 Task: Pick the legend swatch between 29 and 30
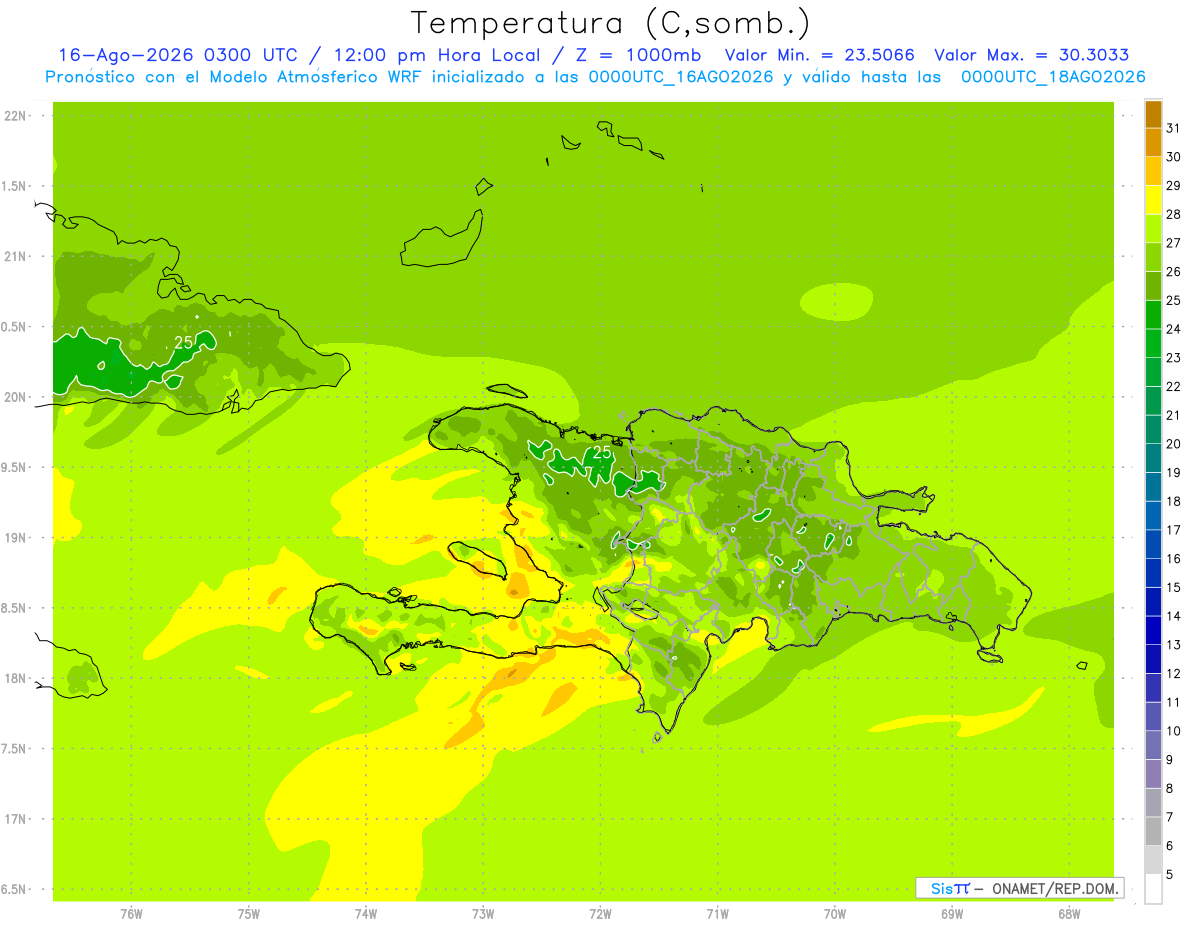pos(1153,171)
